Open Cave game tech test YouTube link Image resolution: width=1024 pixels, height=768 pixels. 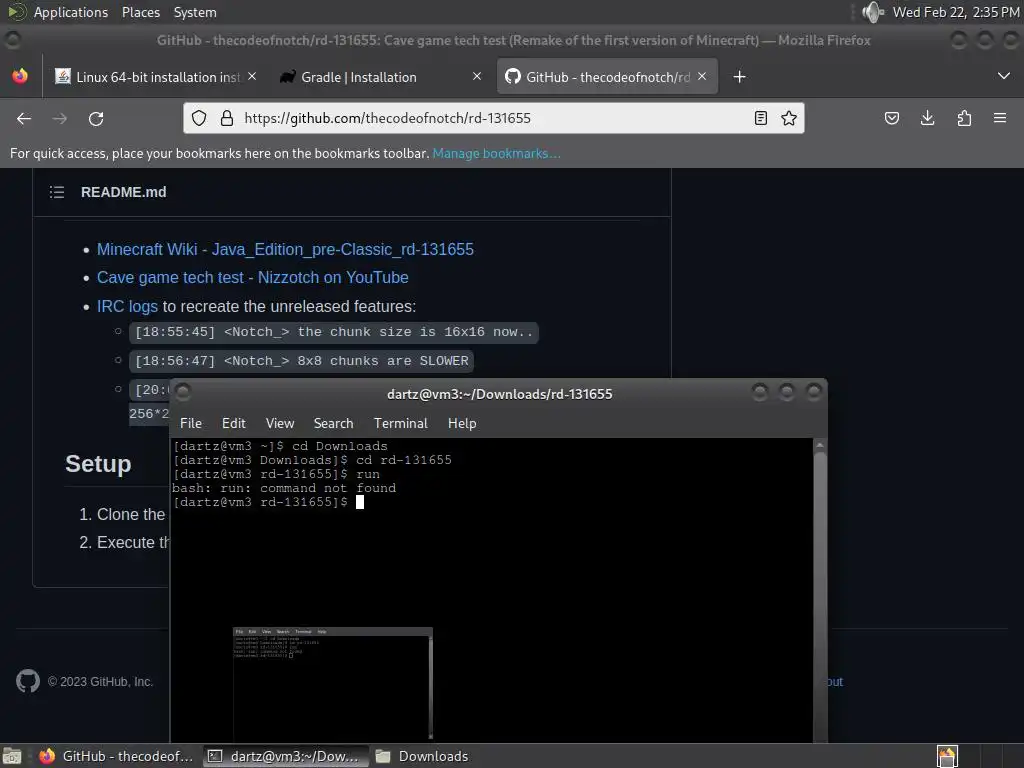[253, 278]
